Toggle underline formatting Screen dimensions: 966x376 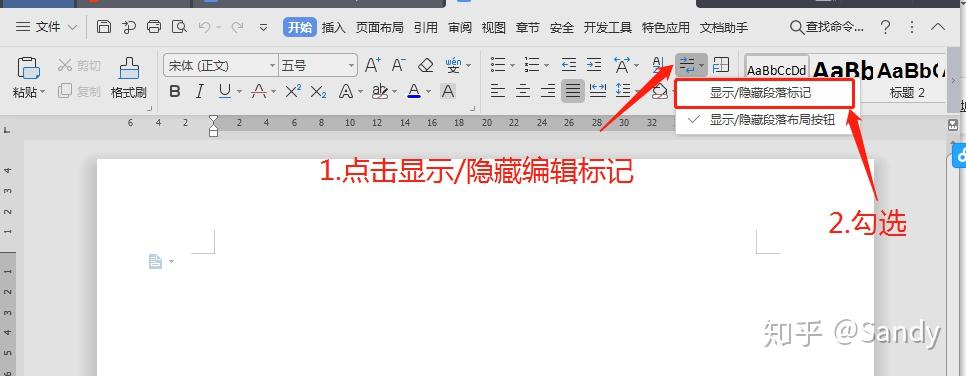[x=224, y=92]
